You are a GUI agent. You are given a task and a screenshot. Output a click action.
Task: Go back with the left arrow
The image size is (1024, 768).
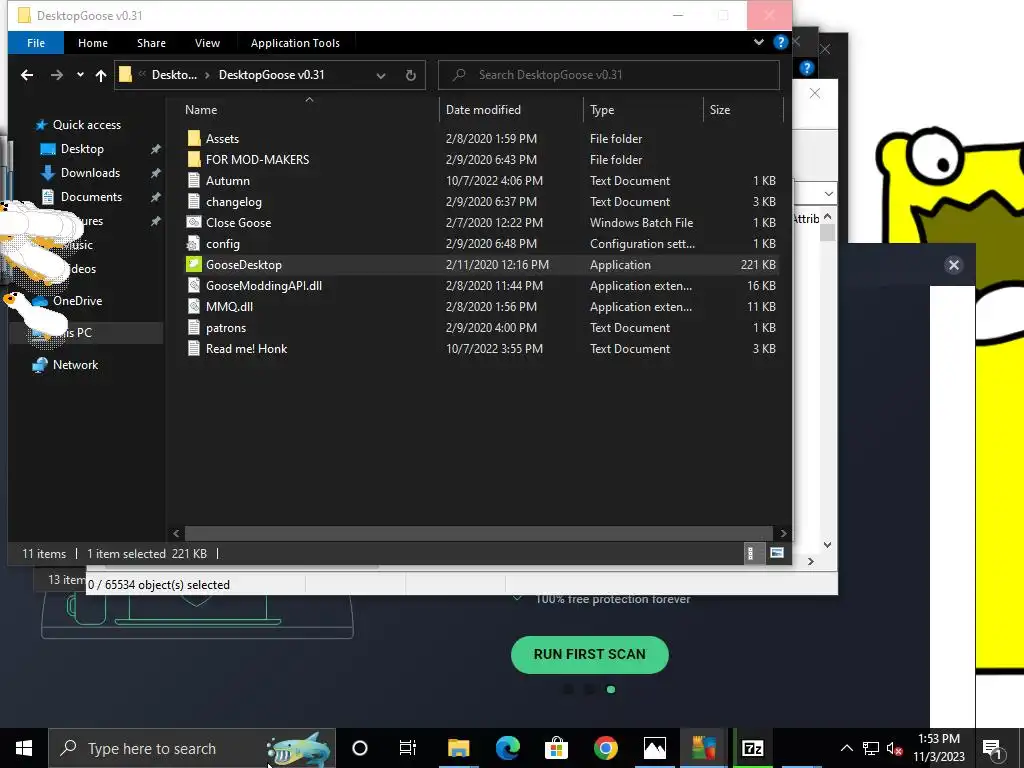pos(27,75)
